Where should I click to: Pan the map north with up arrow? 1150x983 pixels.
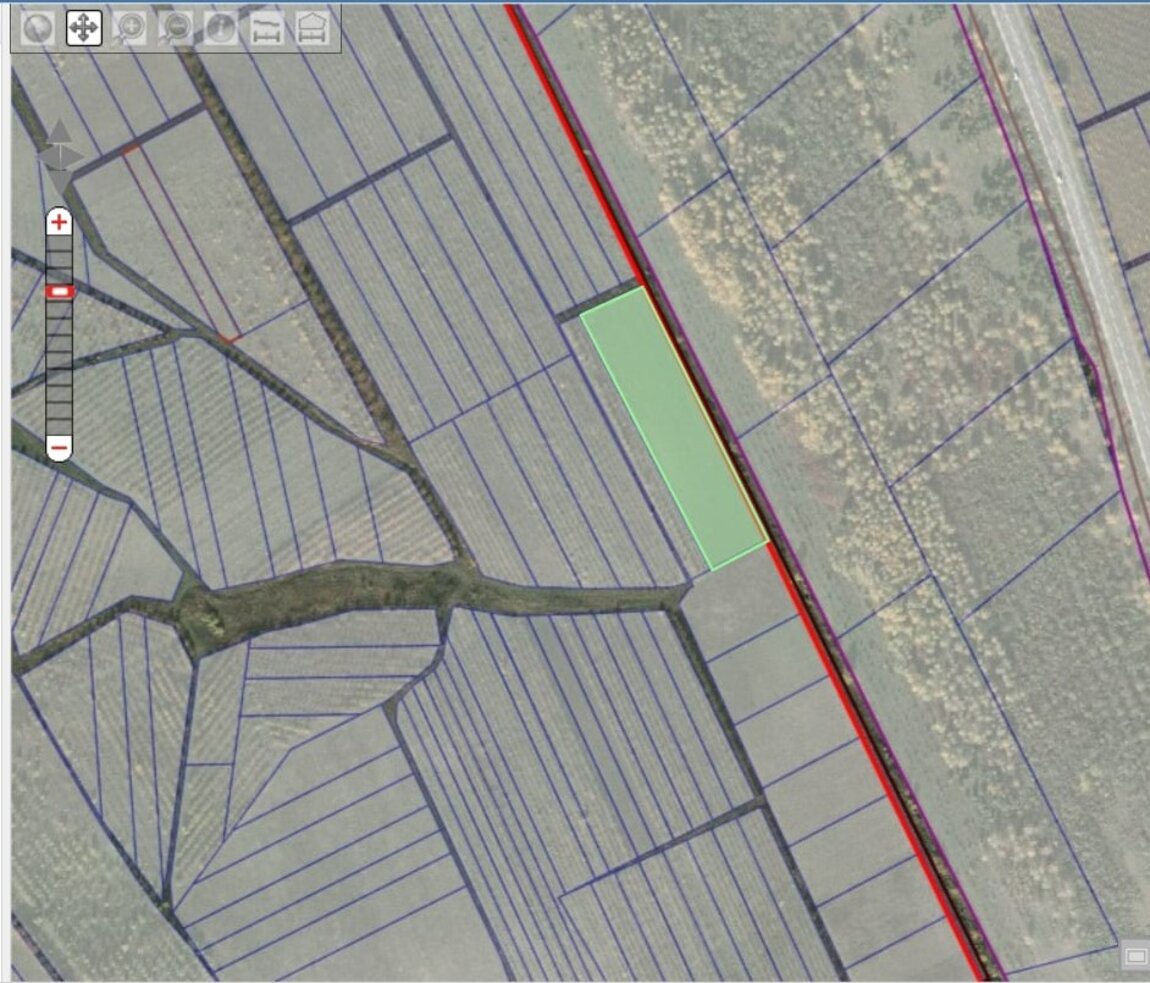(x=60, y=132)
